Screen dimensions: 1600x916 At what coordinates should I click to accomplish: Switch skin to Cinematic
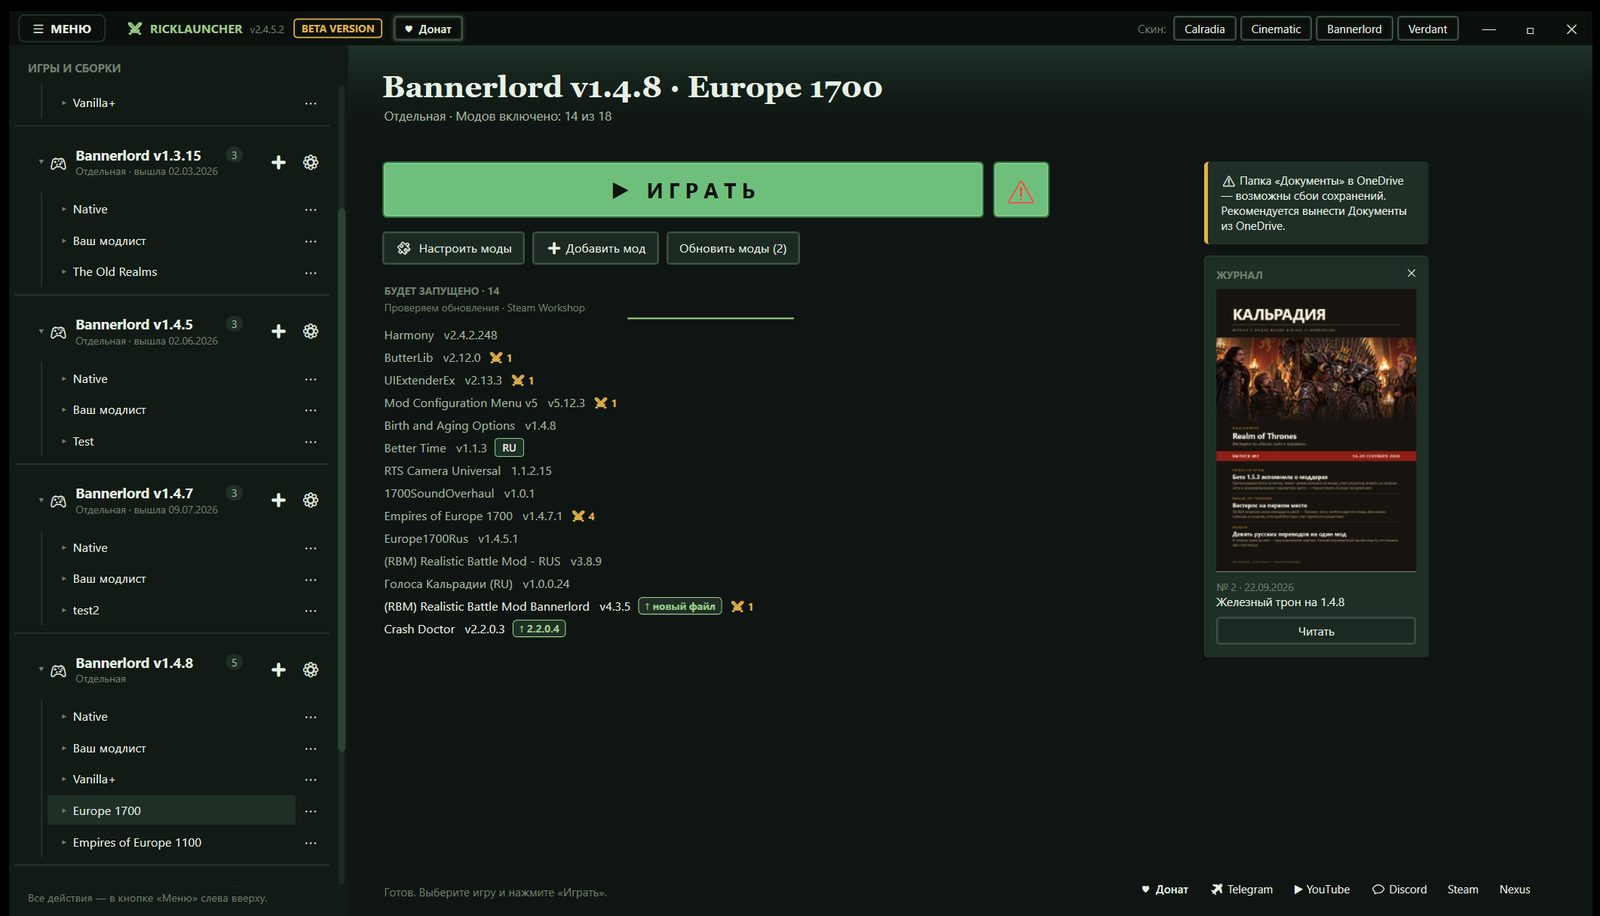pyautogui.click(x=1276, y=29)
